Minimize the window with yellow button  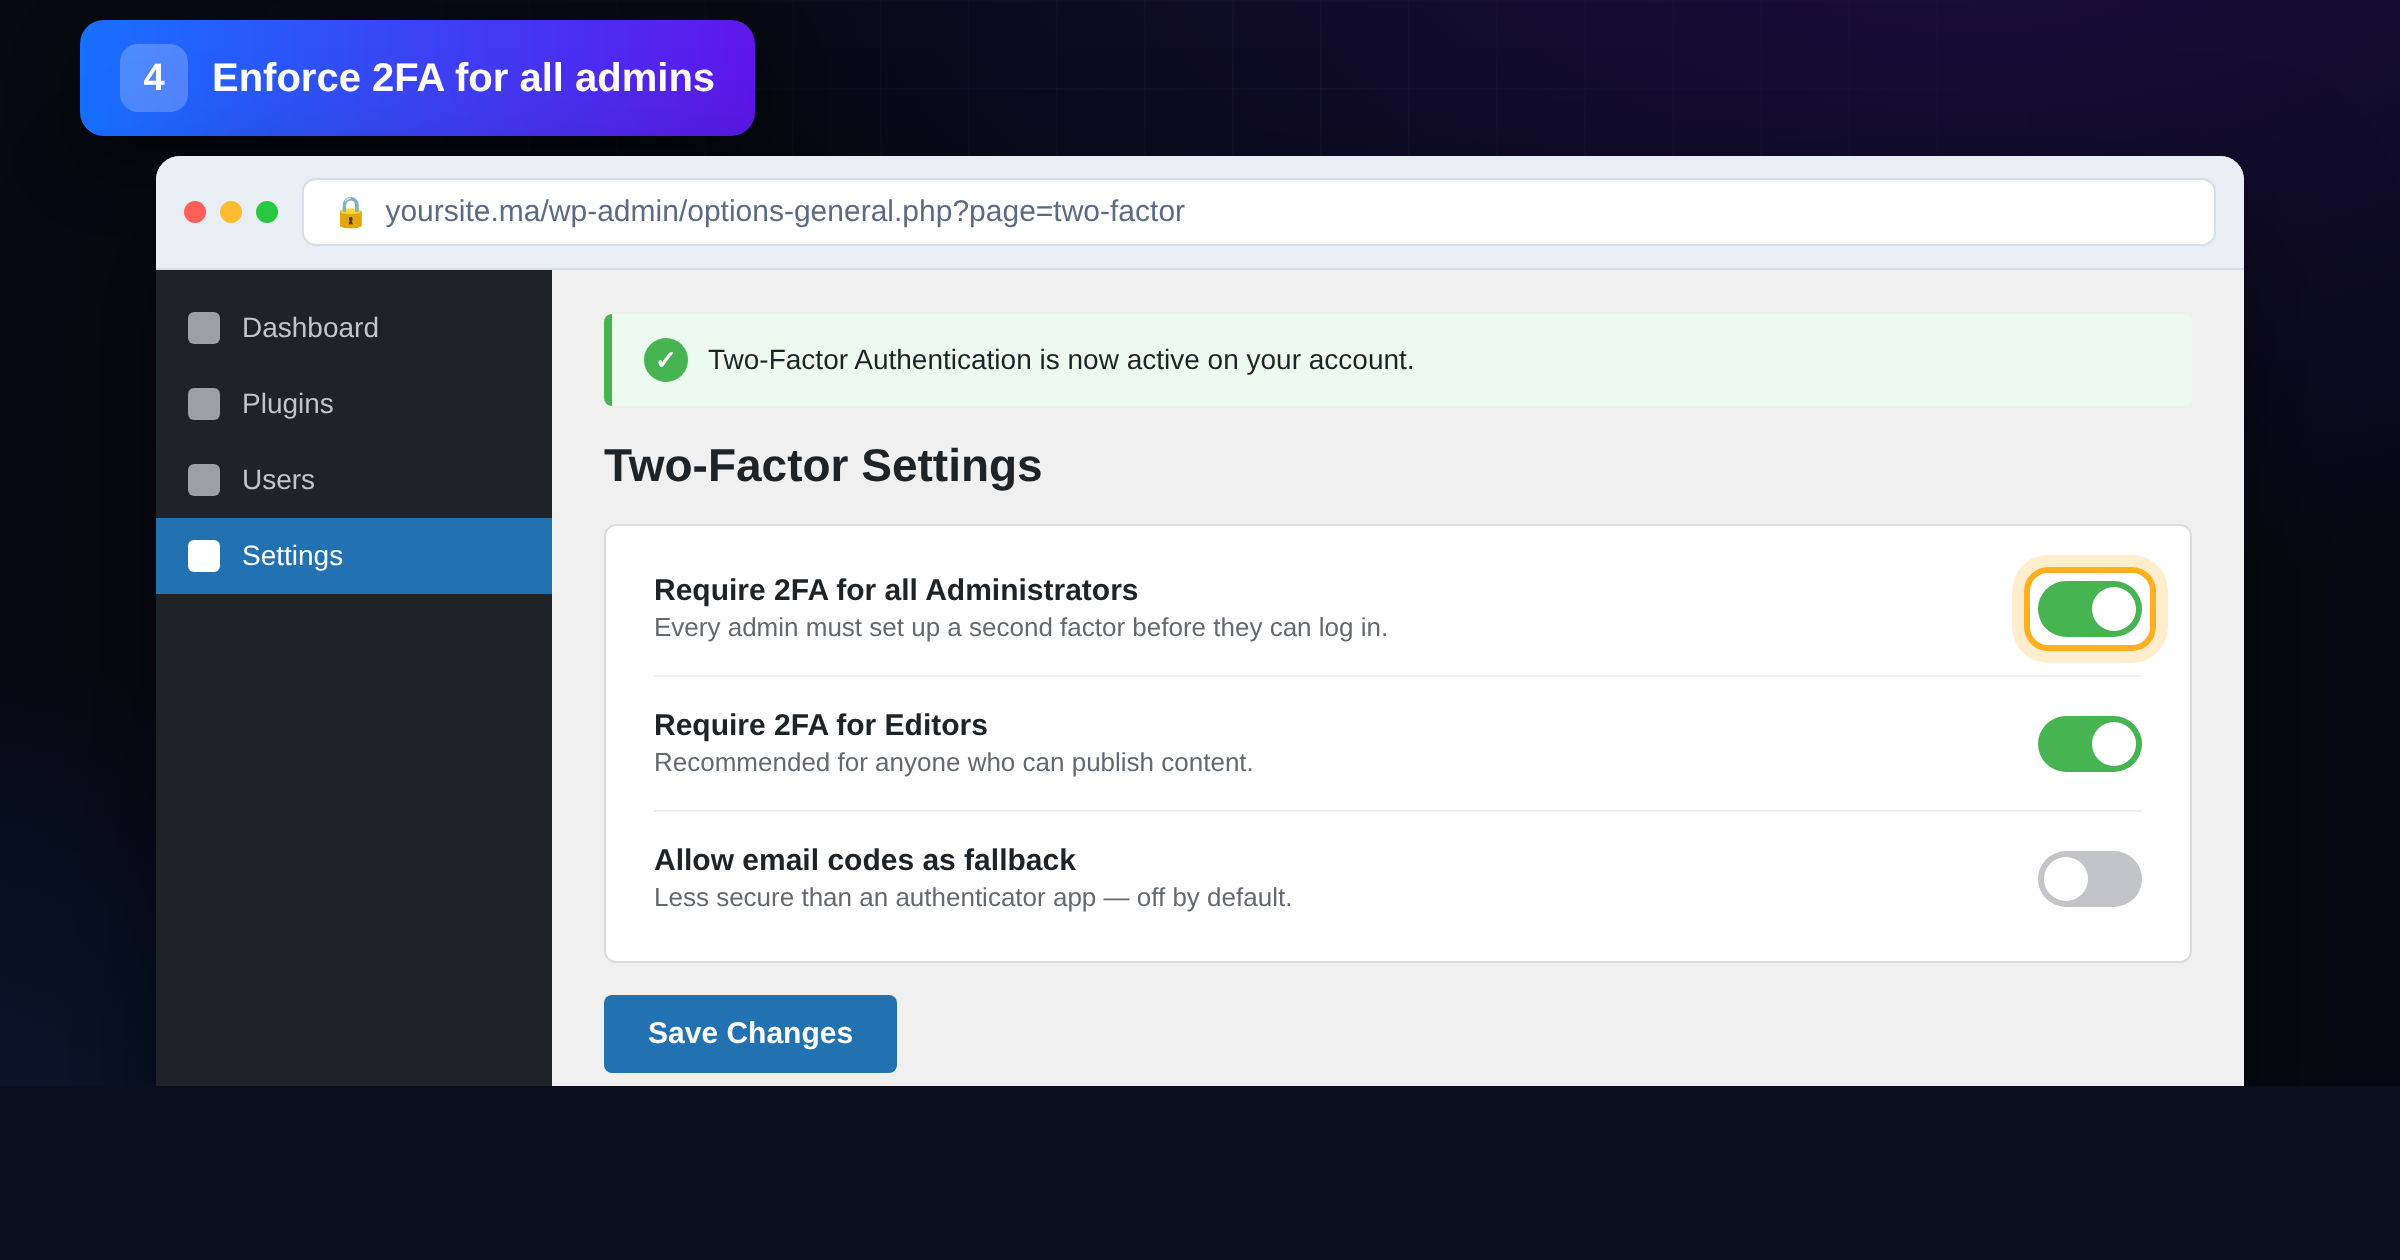(231, 212)
